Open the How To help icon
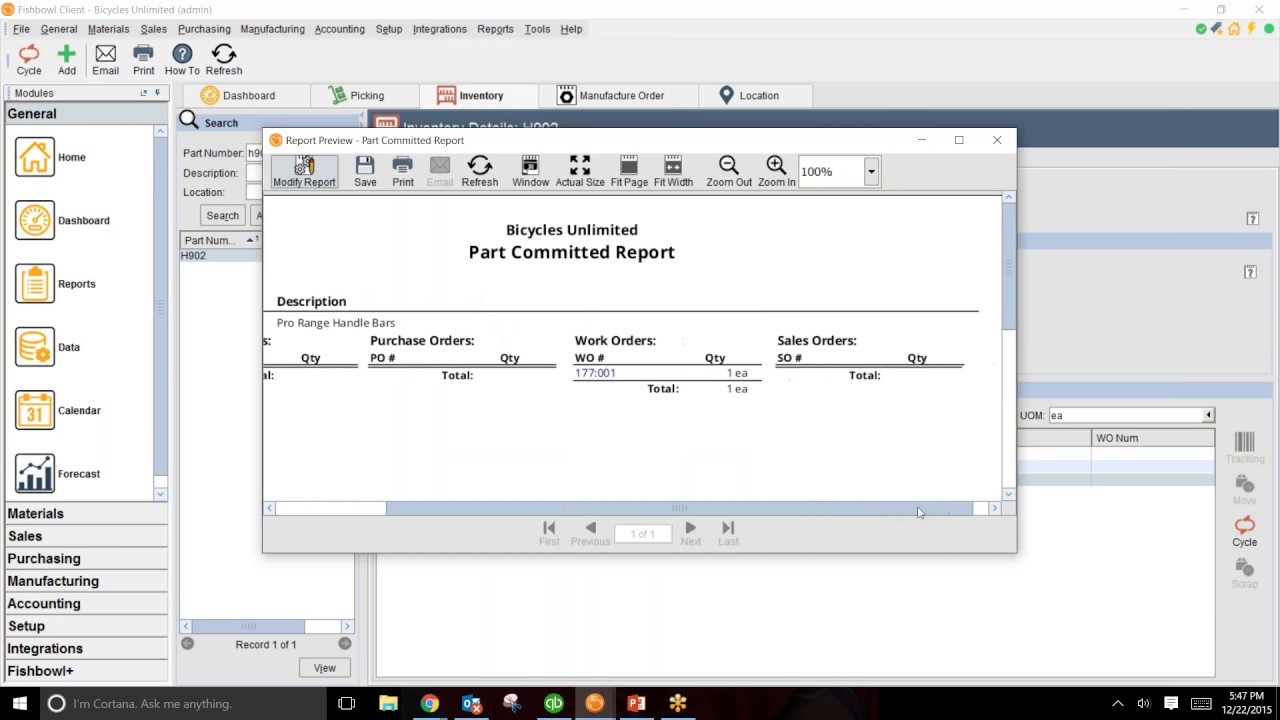Screen dimensions: 1280x720 pos(182,59)
